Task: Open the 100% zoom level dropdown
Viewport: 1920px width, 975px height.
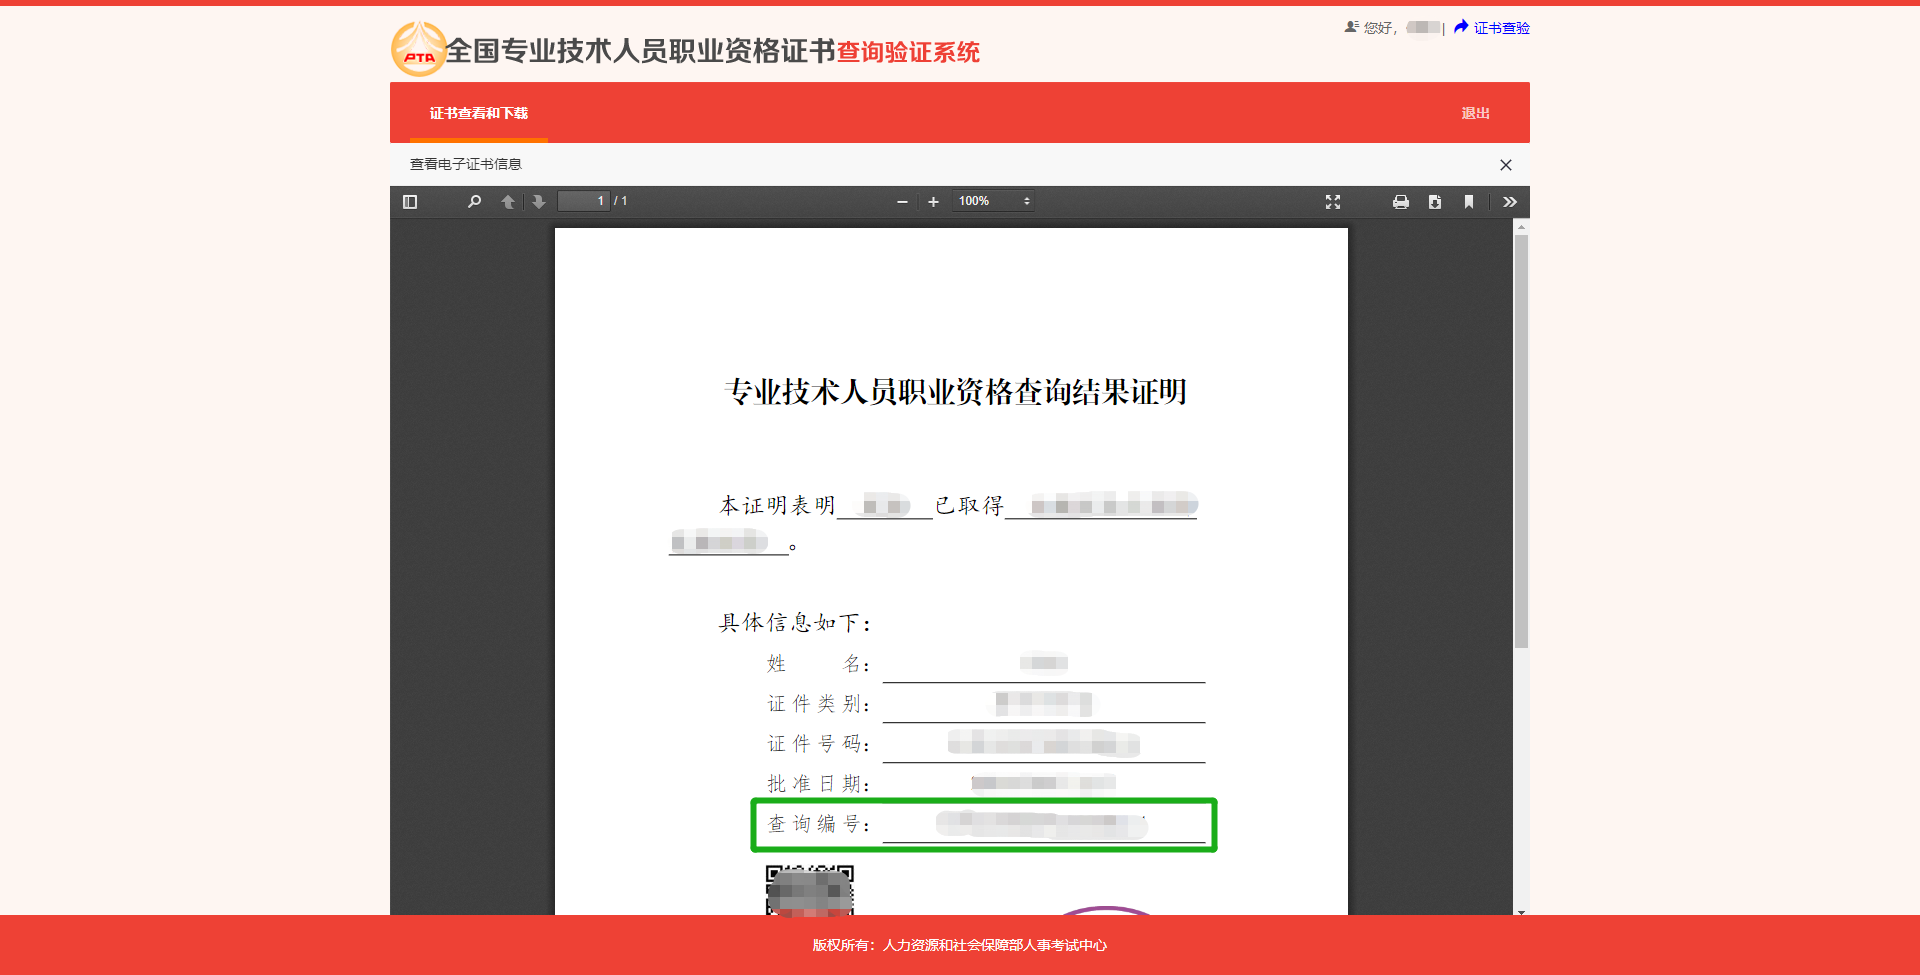Action: (994, 201)
